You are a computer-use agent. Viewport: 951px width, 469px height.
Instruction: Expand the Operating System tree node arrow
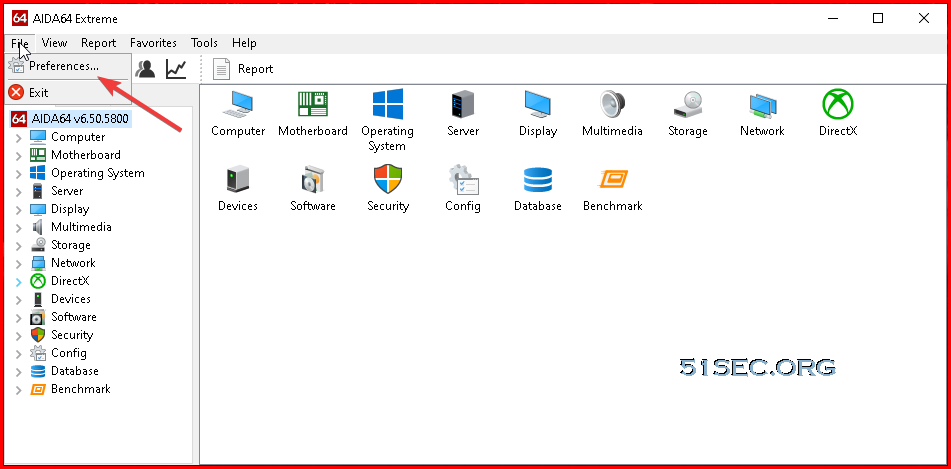19,174
